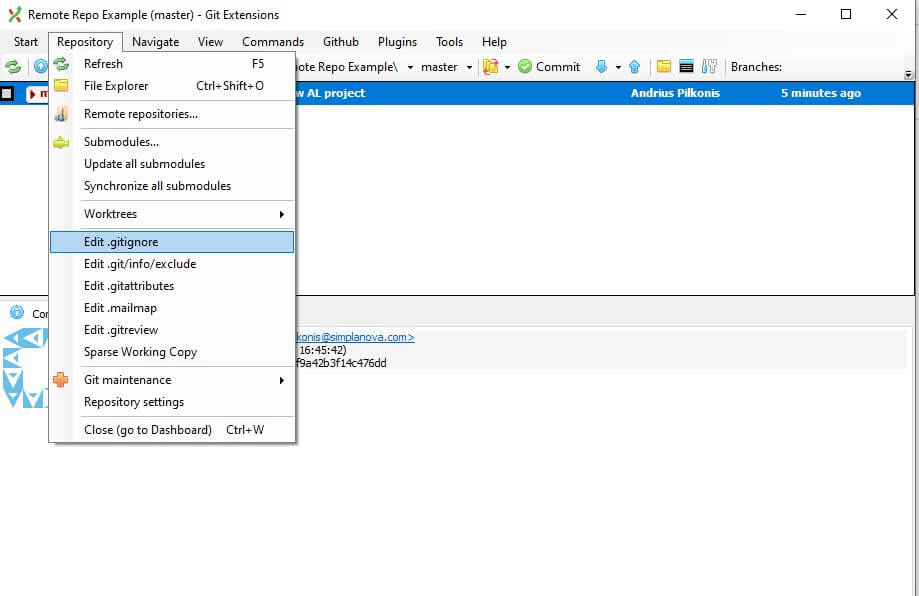Open the repository path dropdown arrow
The height and width of the screenshot is (596, 919).
[410, 67]
